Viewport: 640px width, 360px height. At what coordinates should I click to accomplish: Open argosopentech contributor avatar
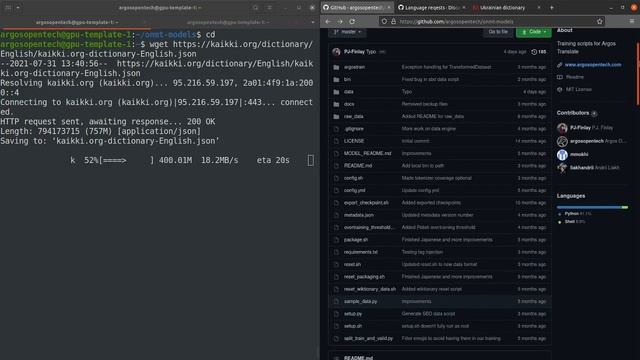point(562,141)
